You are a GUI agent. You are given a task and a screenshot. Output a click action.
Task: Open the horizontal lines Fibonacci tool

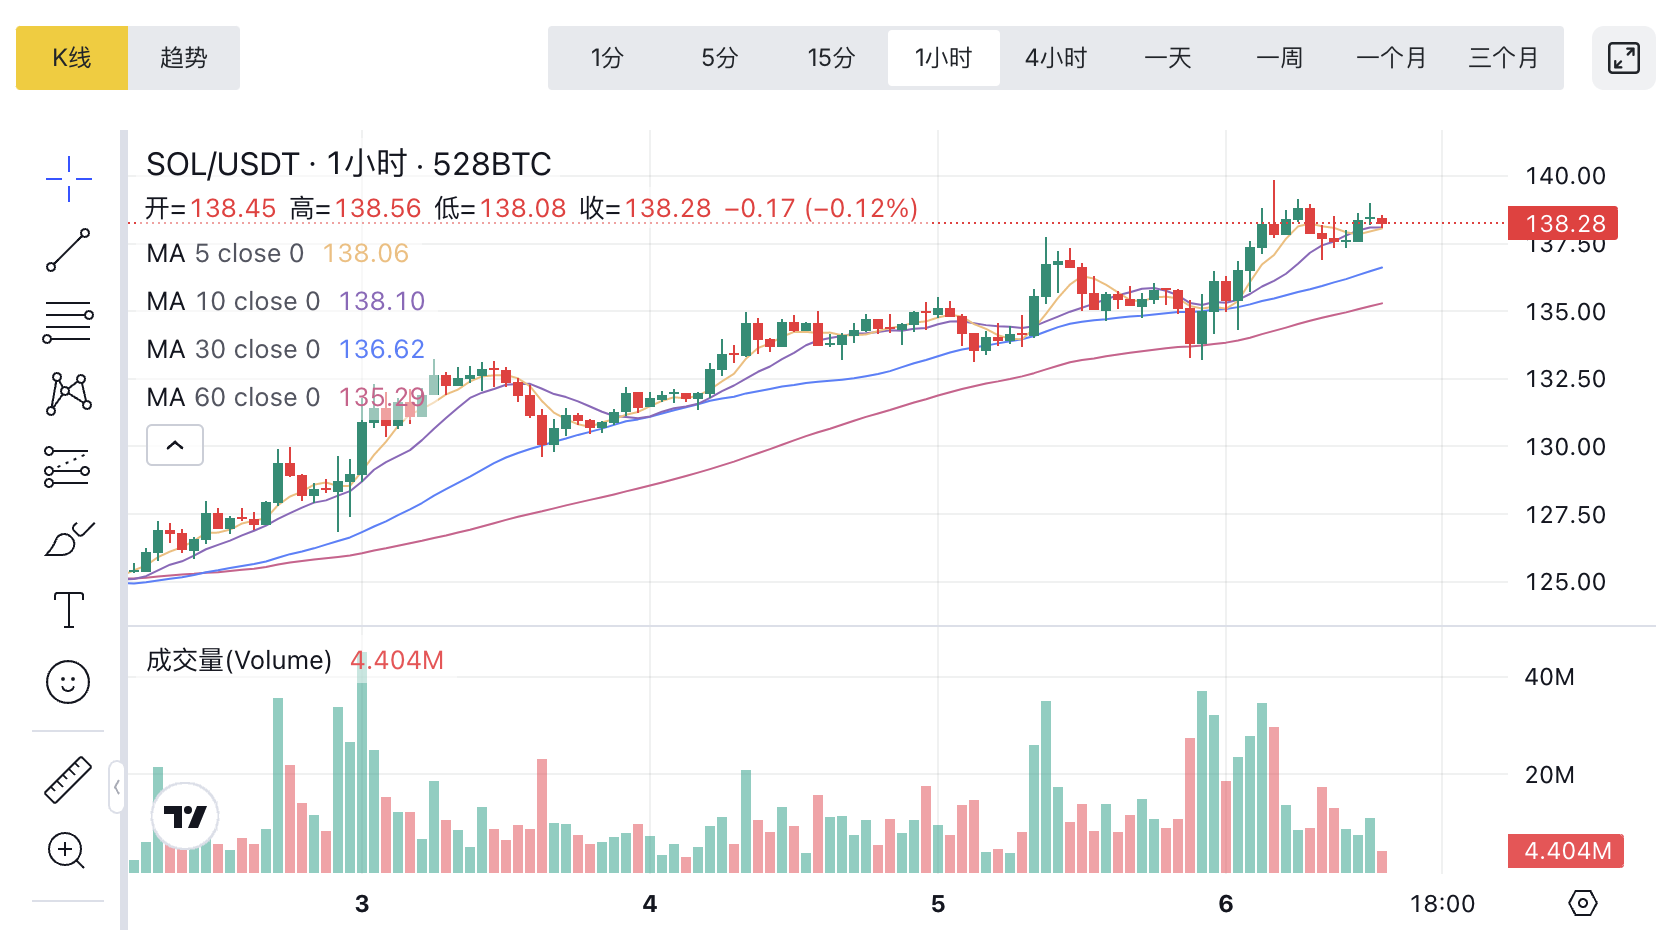tap(68, 322)
